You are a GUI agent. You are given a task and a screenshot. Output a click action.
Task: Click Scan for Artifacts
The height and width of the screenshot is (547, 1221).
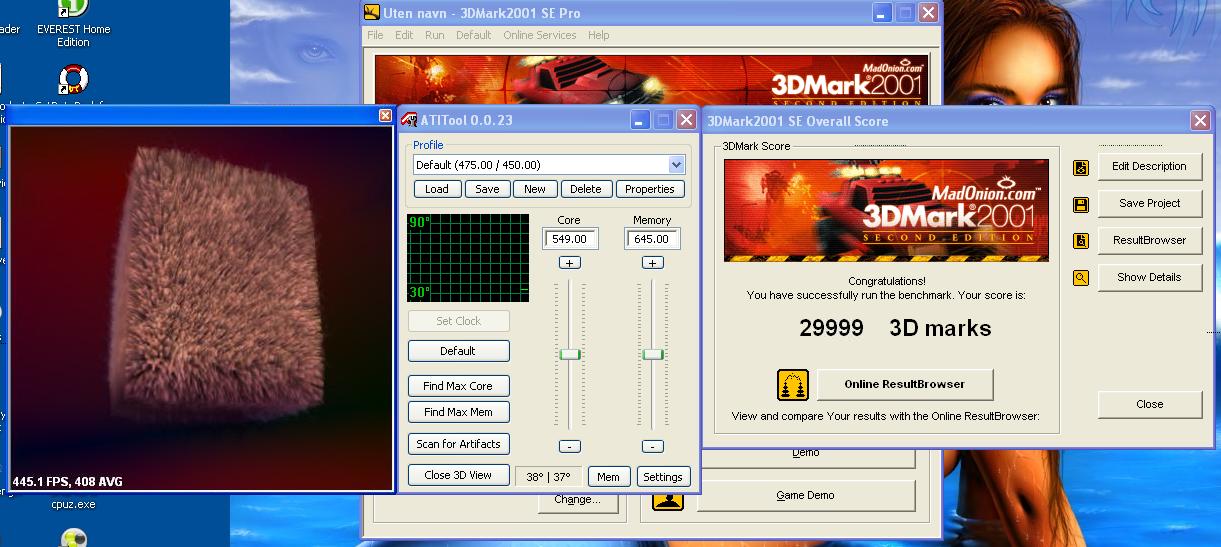pos(458,444)
